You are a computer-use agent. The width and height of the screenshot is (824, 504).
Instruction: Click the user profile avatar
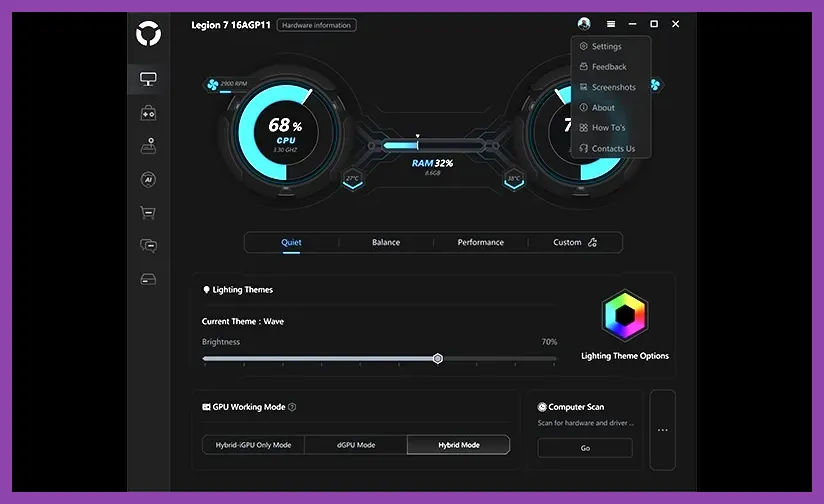coord(584,24)
